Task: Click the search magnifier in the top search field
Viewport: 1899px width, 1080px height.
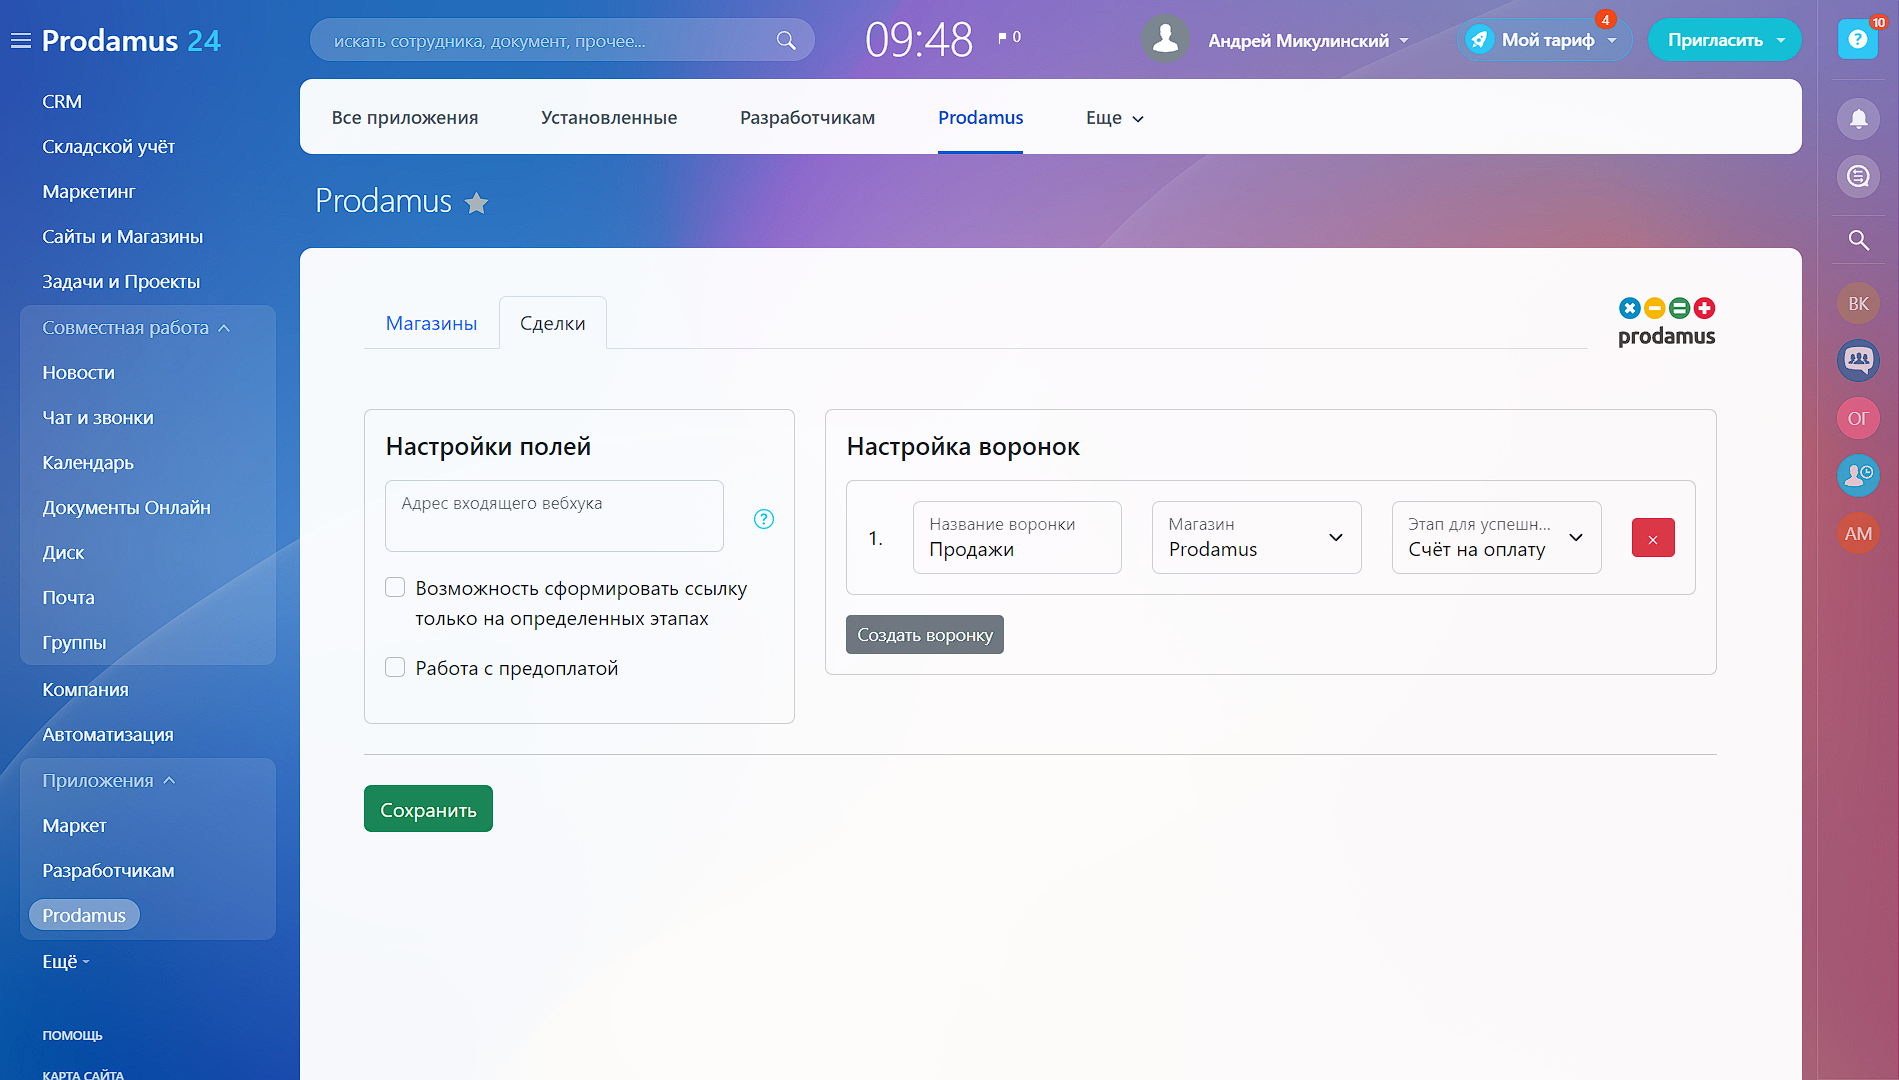Action: click(786, 40)
